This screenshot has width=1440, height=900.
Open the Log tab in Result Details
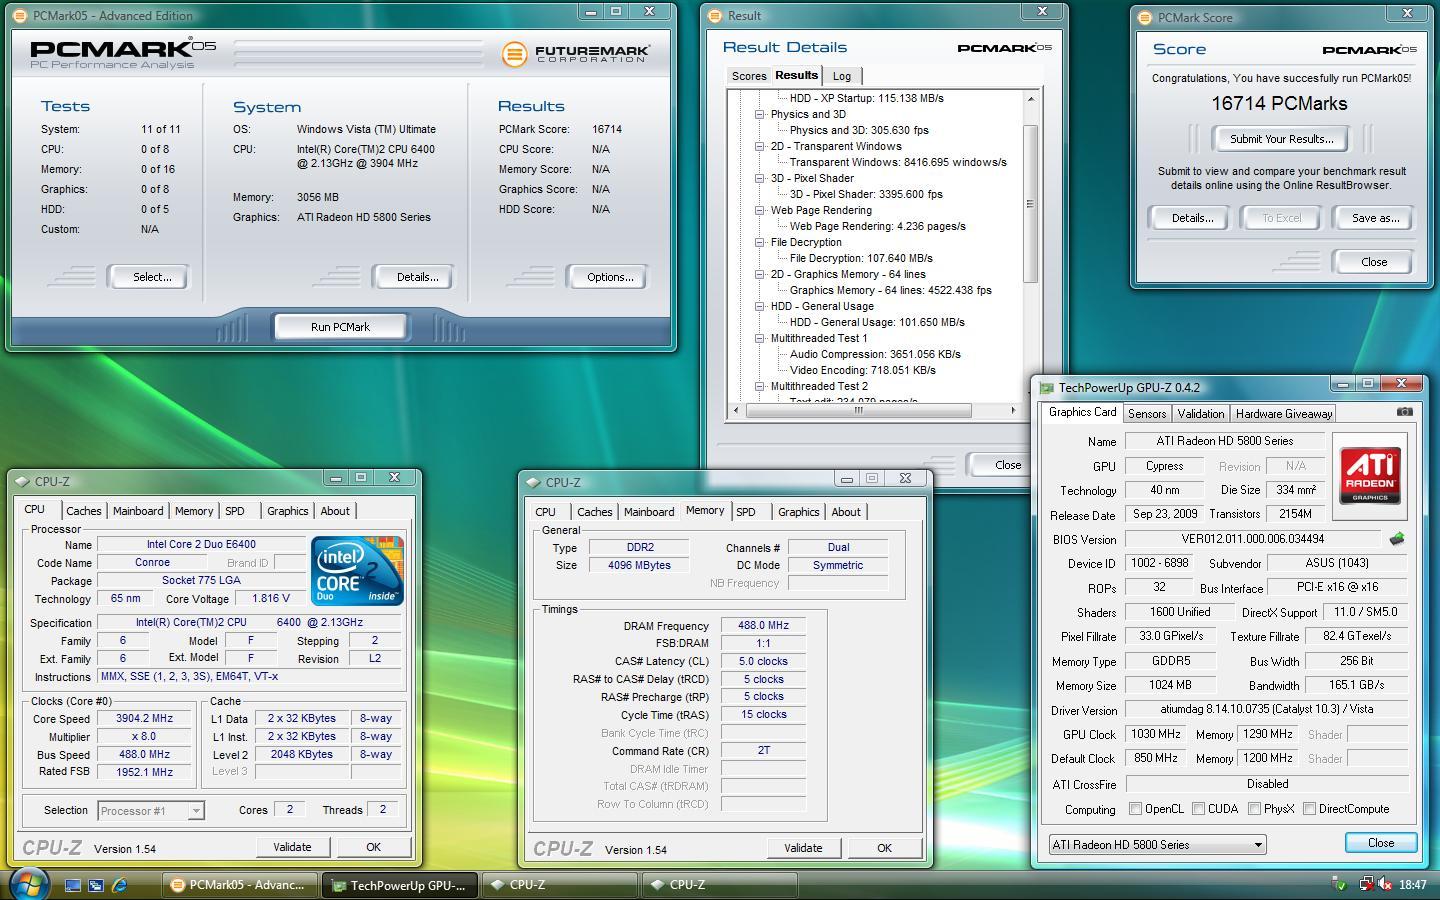[x=842, y=76]
